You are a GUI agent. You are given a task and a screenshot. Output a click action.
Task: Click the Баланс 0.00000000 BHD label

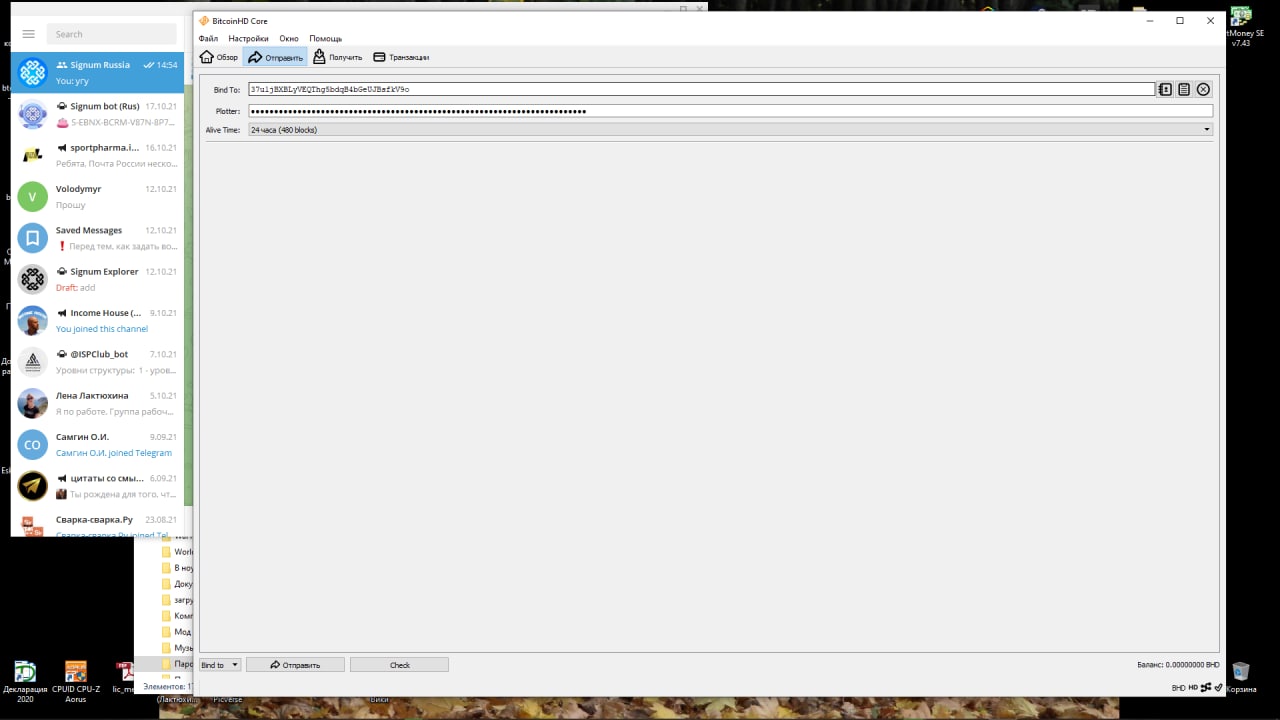(x=1178, y=665)
